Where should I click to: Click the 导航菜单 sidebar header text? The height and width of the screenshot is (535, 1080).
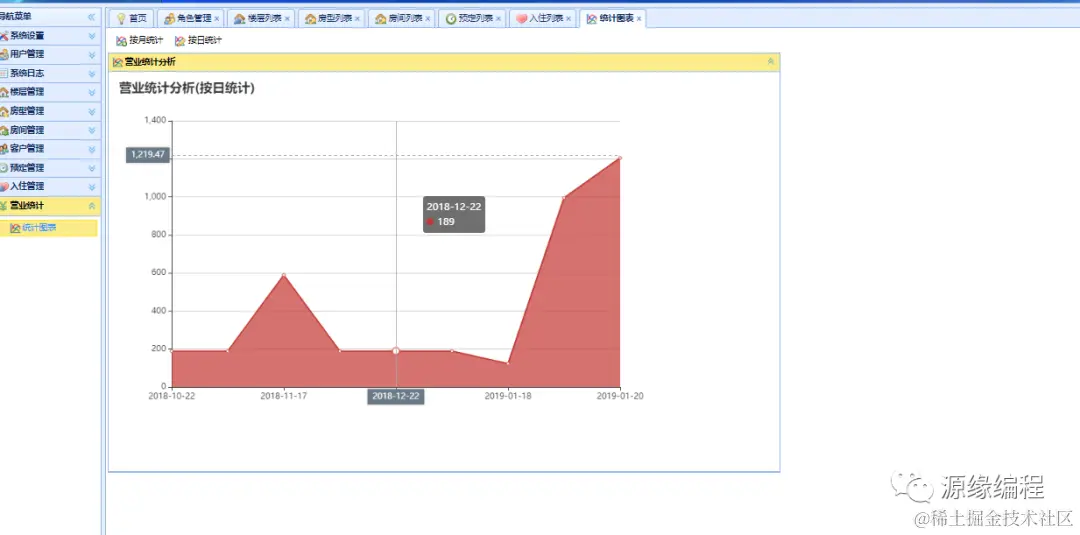click(16, 16)
